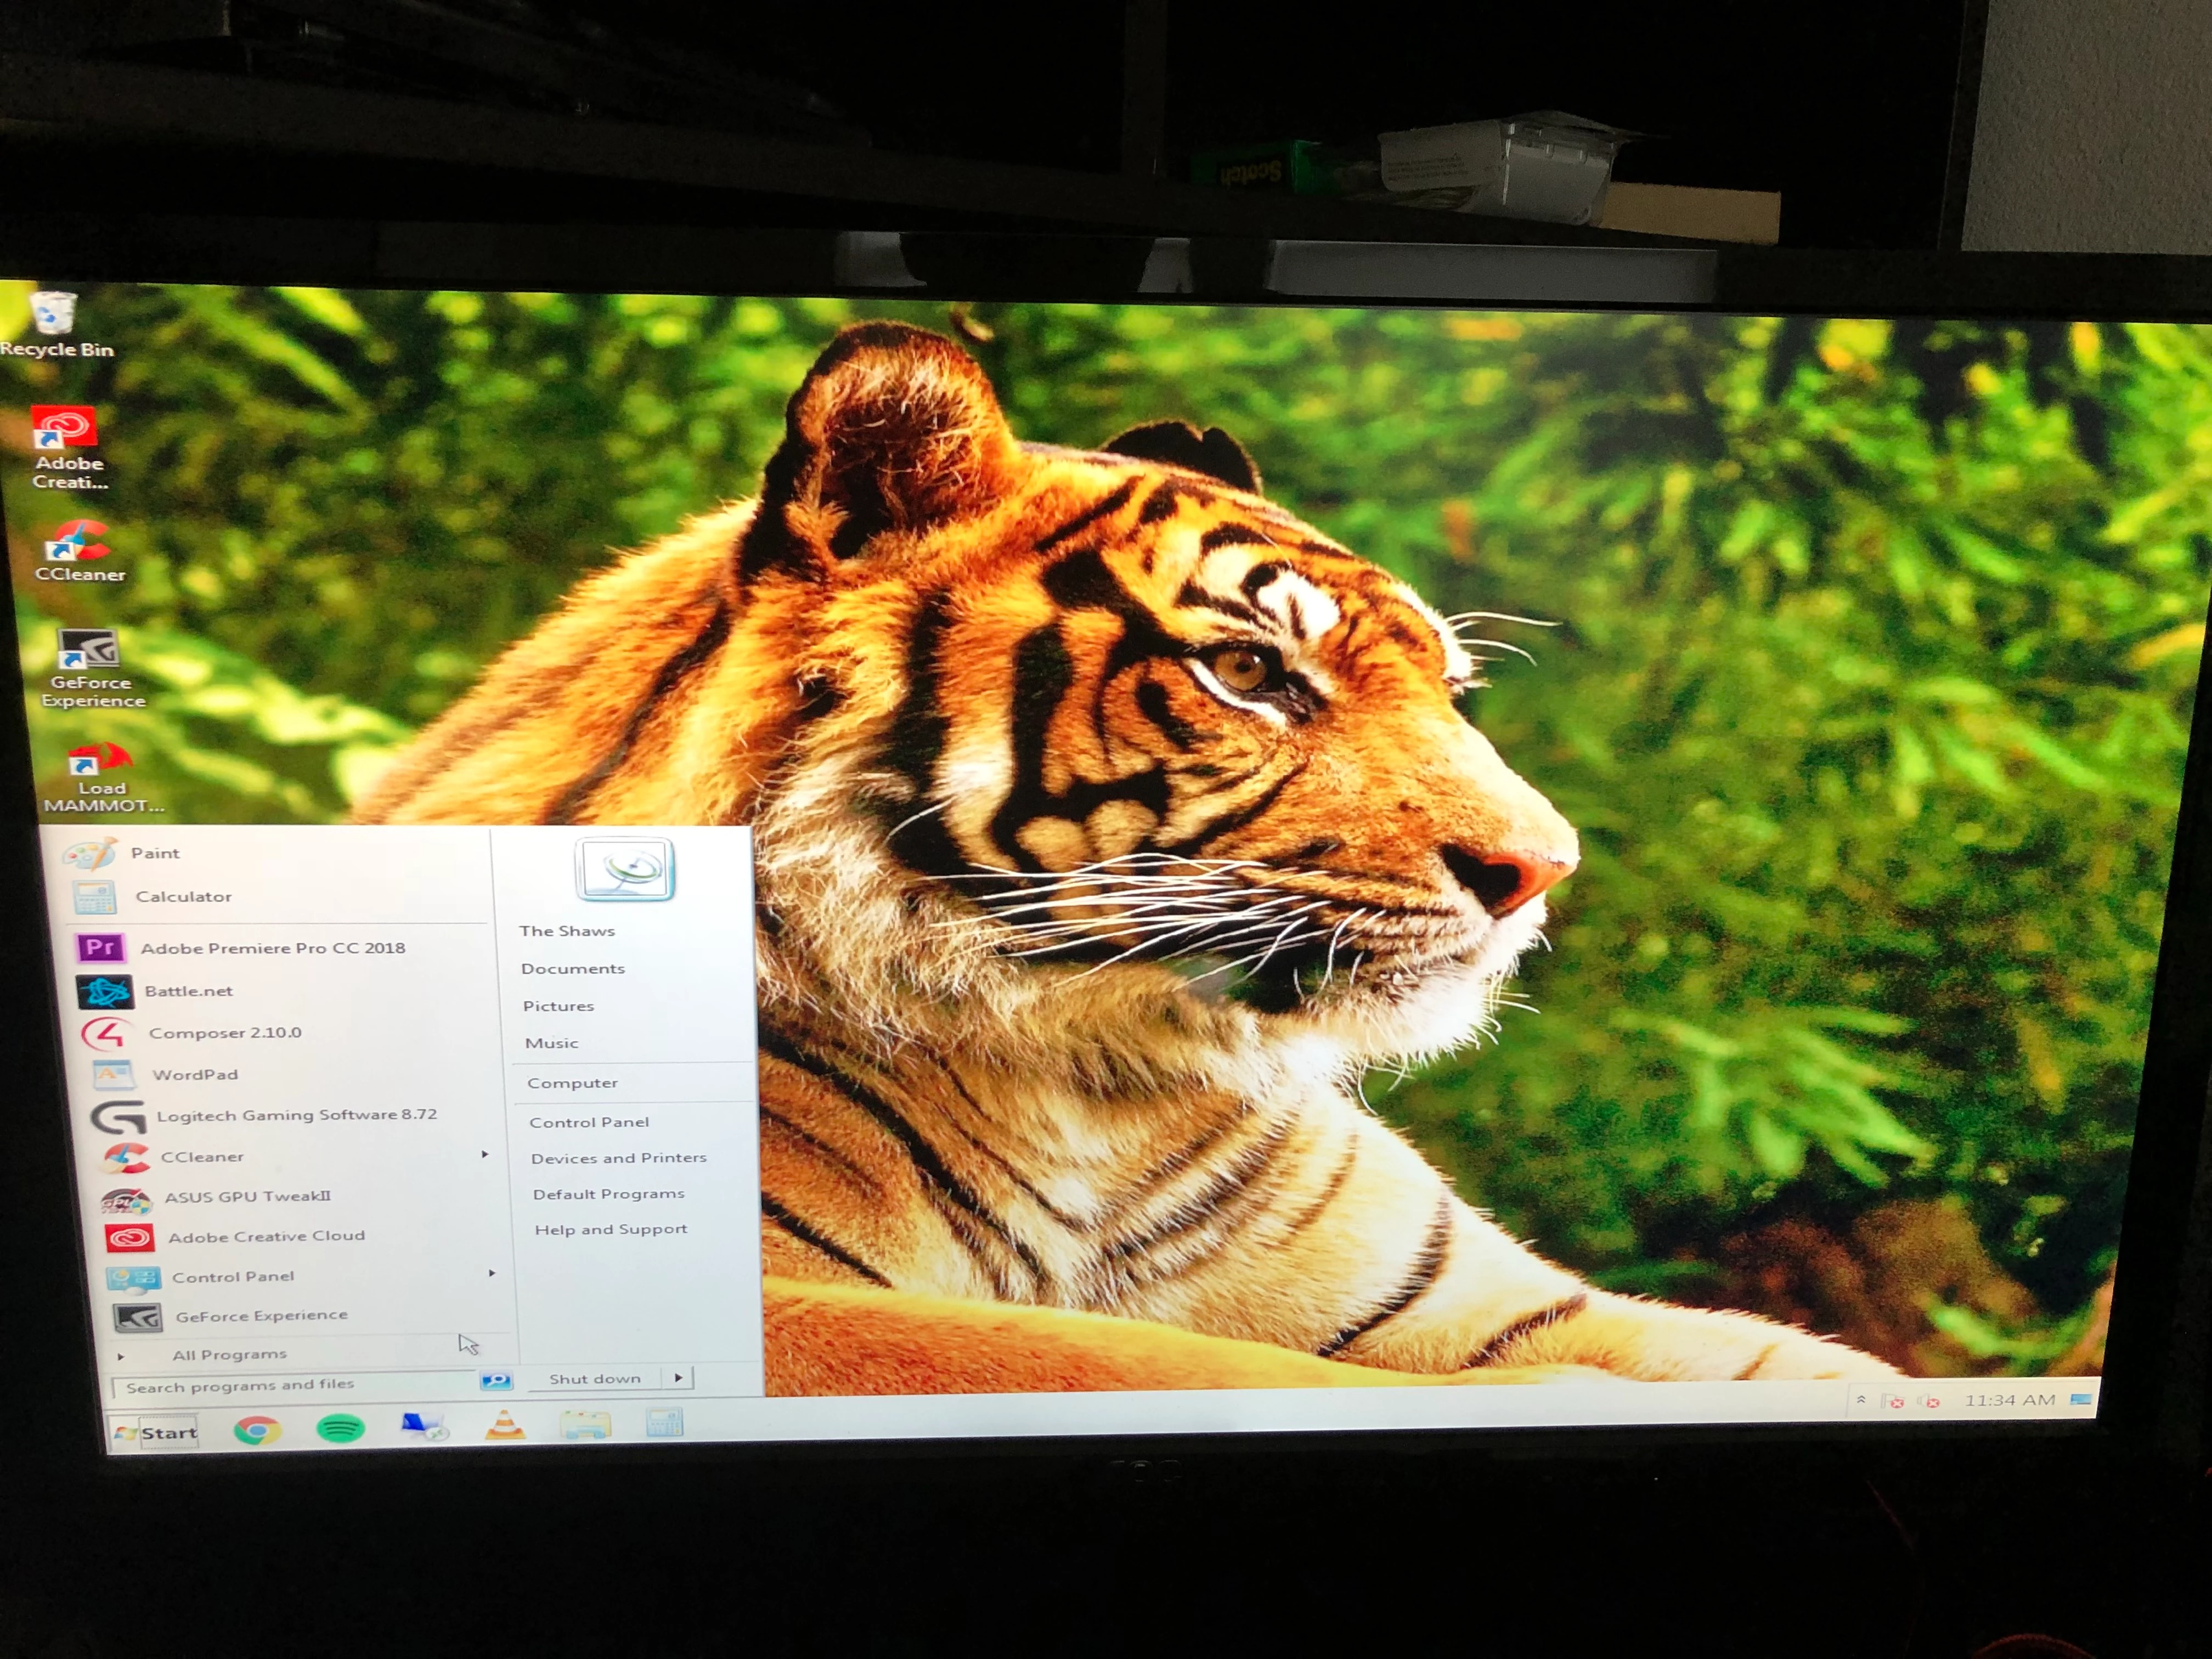Launch Spotify from the taskbar
2212x1659 pixels.
(340, 1429)
